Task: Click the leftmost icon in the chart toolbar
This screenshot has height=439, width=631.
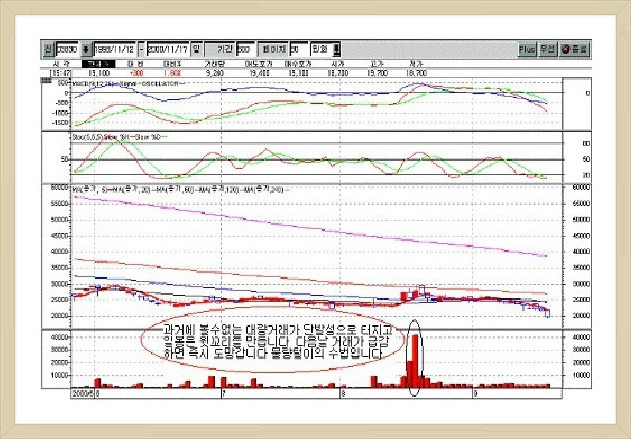Action: pos(47,48)
